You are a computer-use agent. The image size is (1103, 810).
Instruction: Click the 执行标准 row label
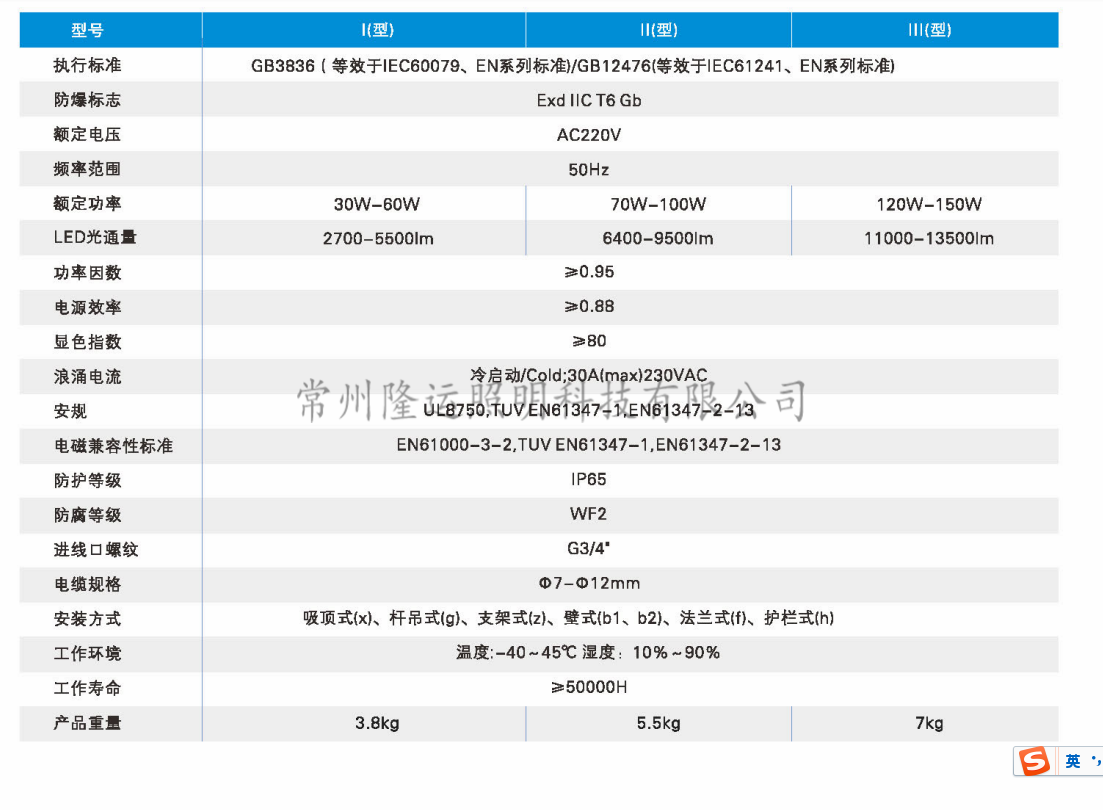point(87,66)
